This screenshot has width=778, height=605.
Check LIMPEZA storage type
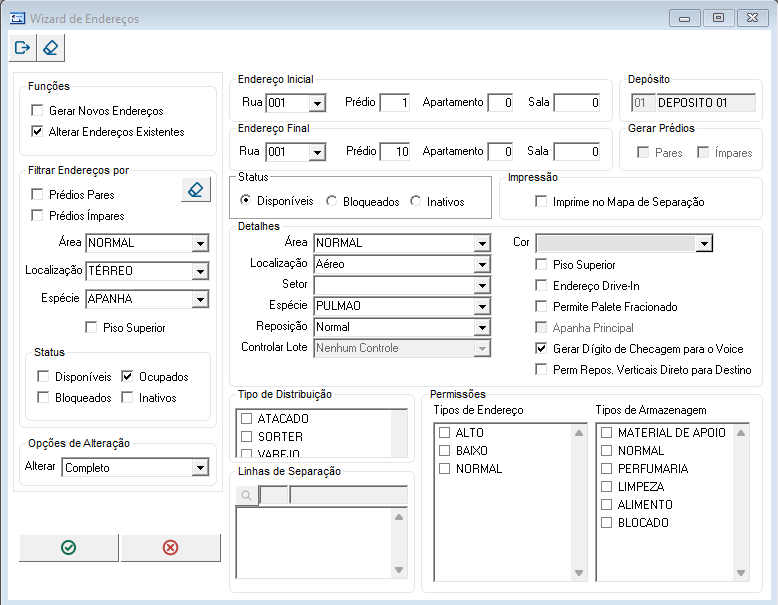pos(606,486)
